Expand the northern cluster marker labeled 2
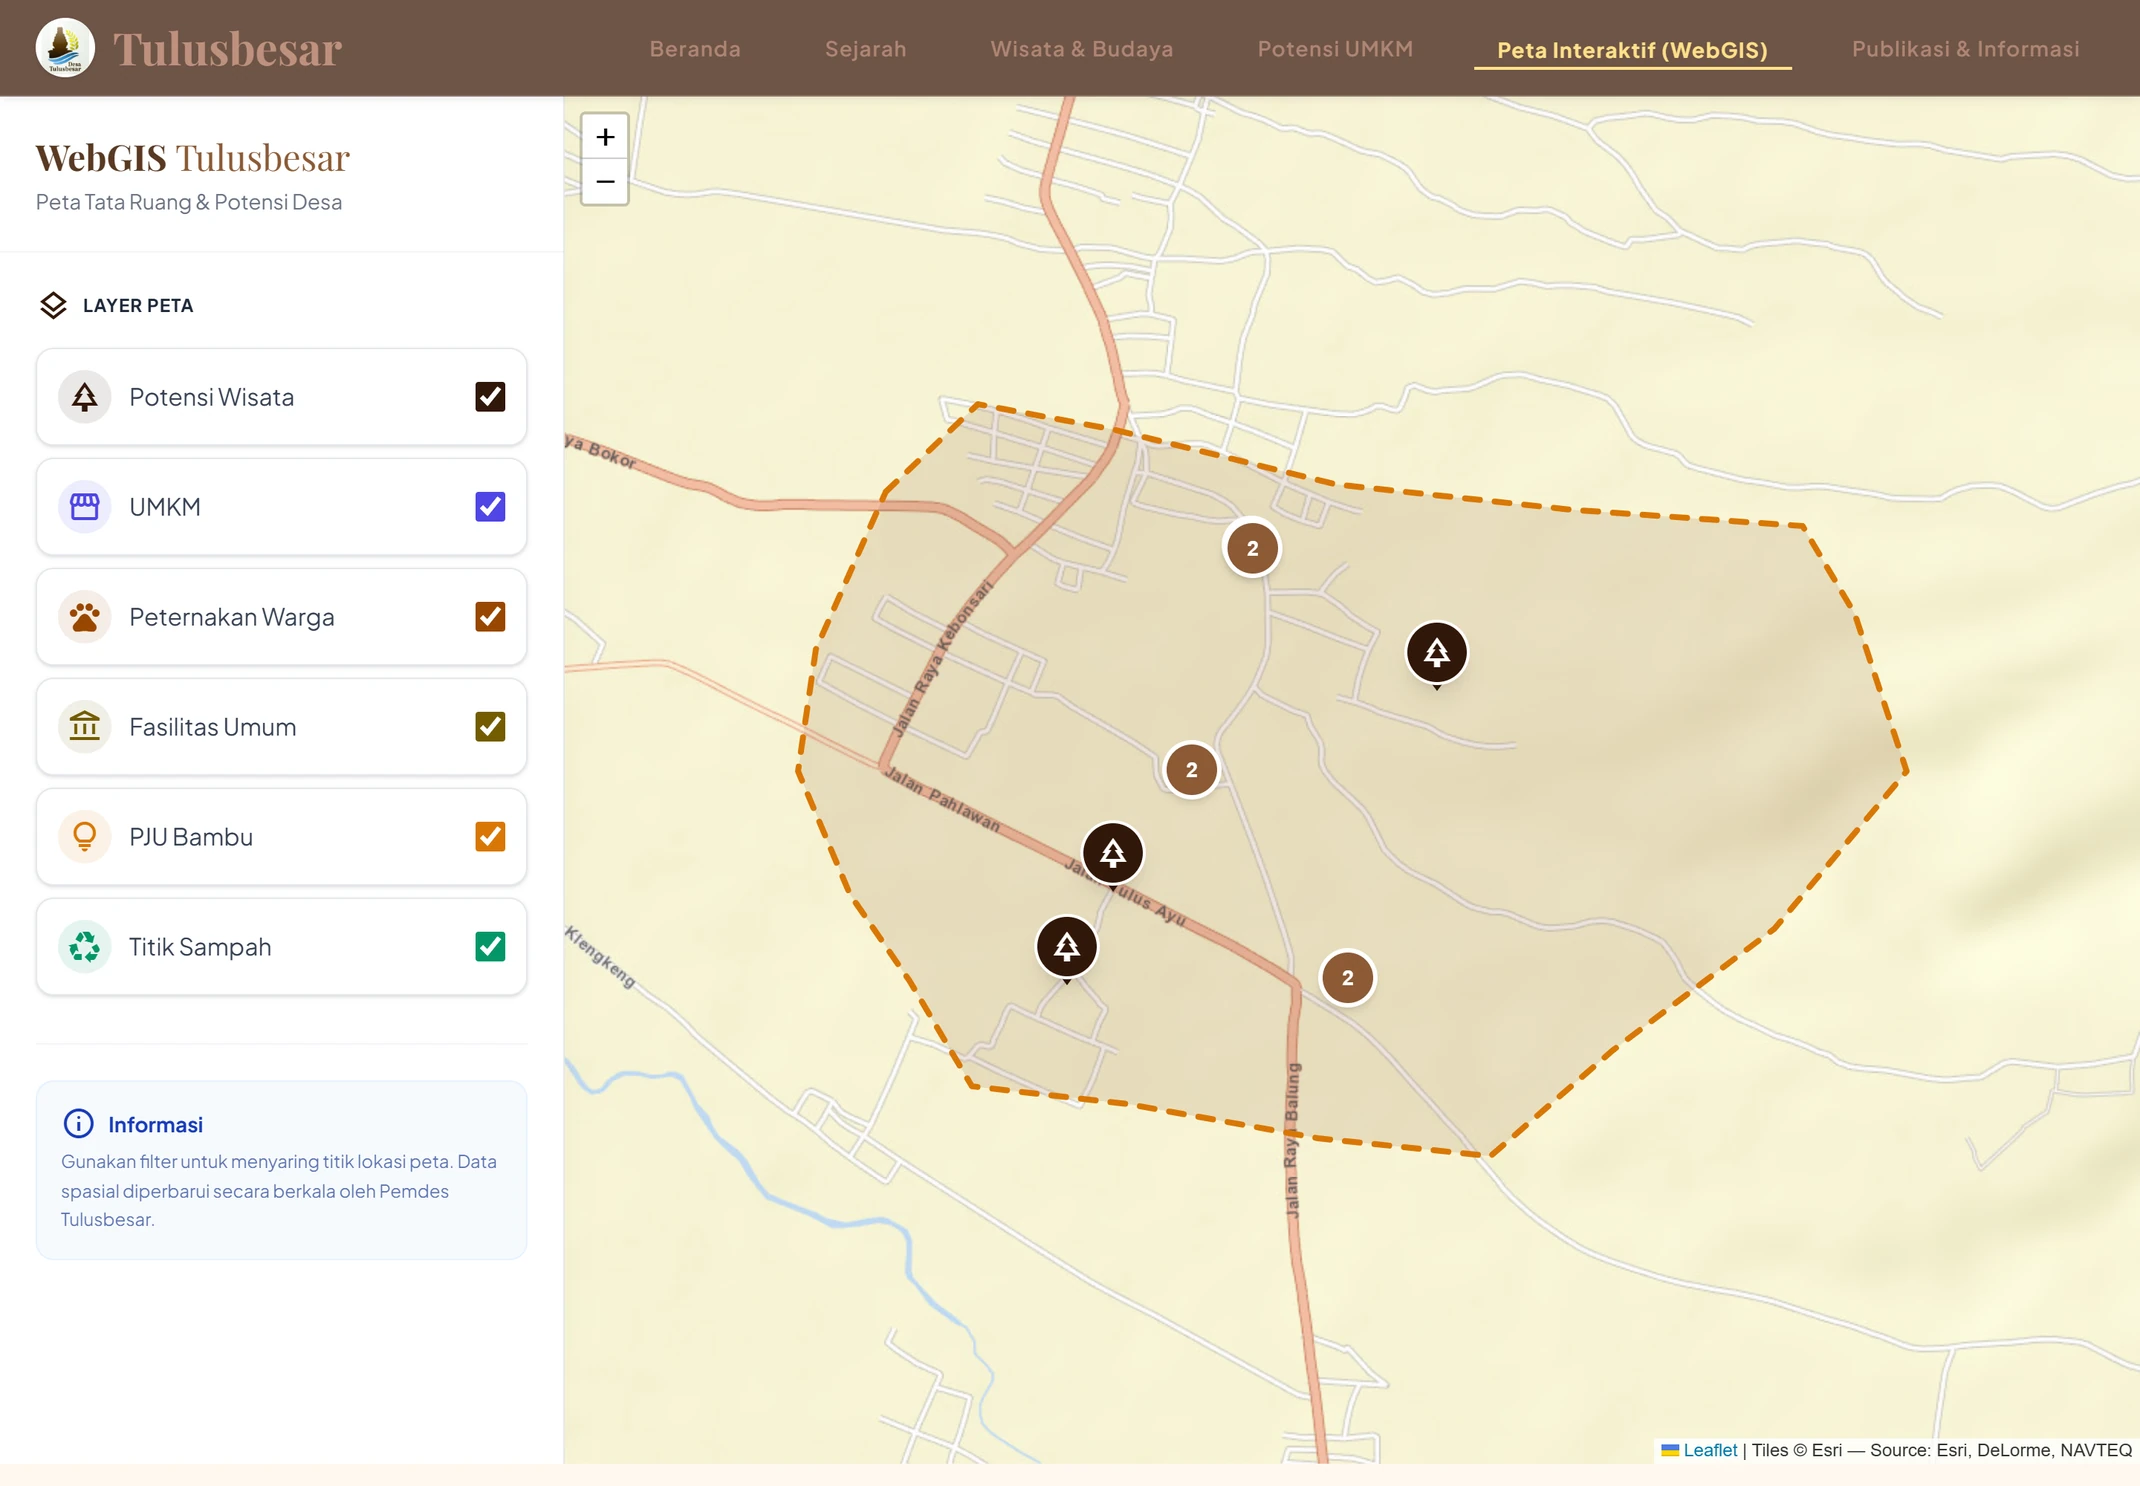The image size is (2140, 1486). 1252,548
